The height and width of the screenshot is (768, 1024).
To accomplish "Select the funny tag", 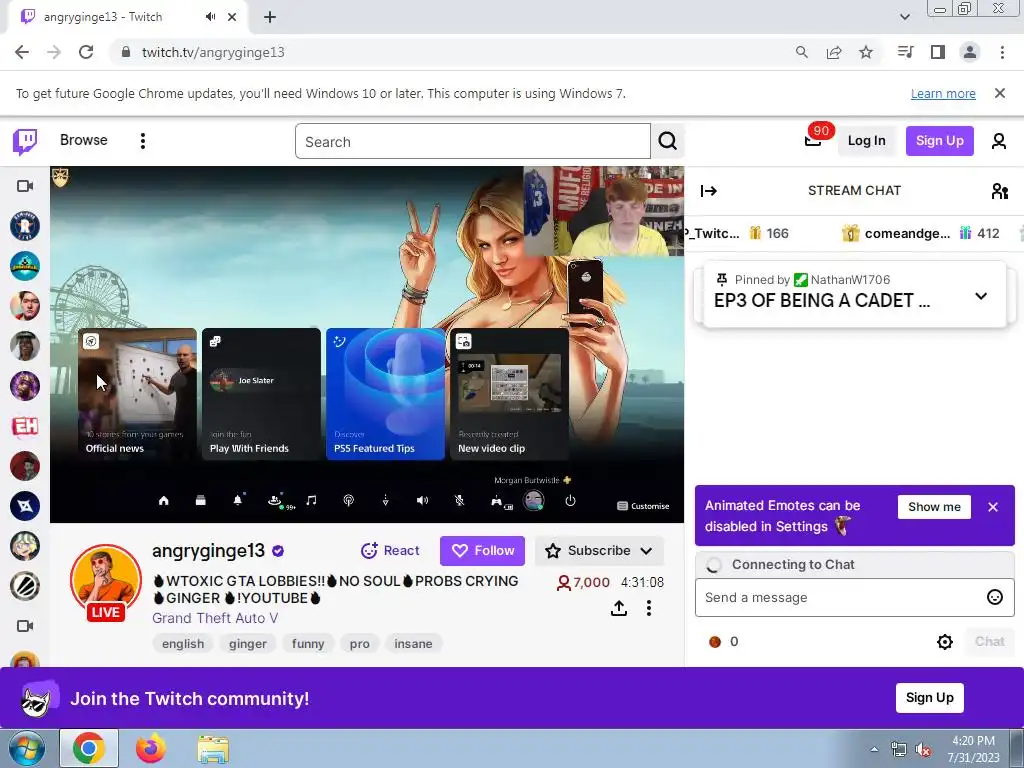I will (308, 643).
